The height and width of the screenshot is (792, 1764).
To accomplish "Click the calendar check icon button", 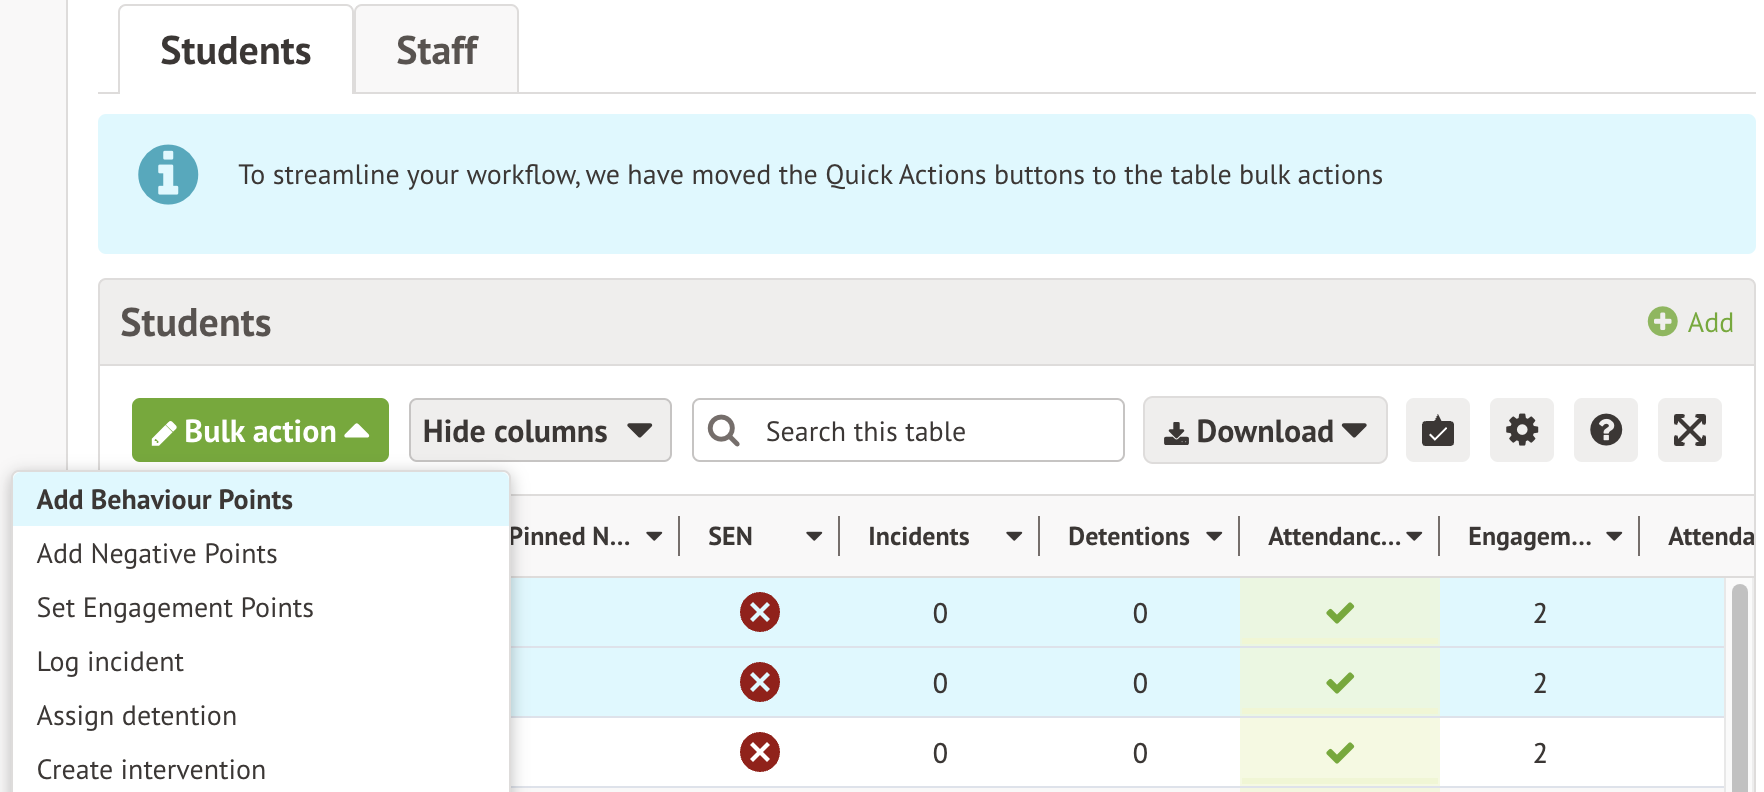I will (x=1437, y=431).
